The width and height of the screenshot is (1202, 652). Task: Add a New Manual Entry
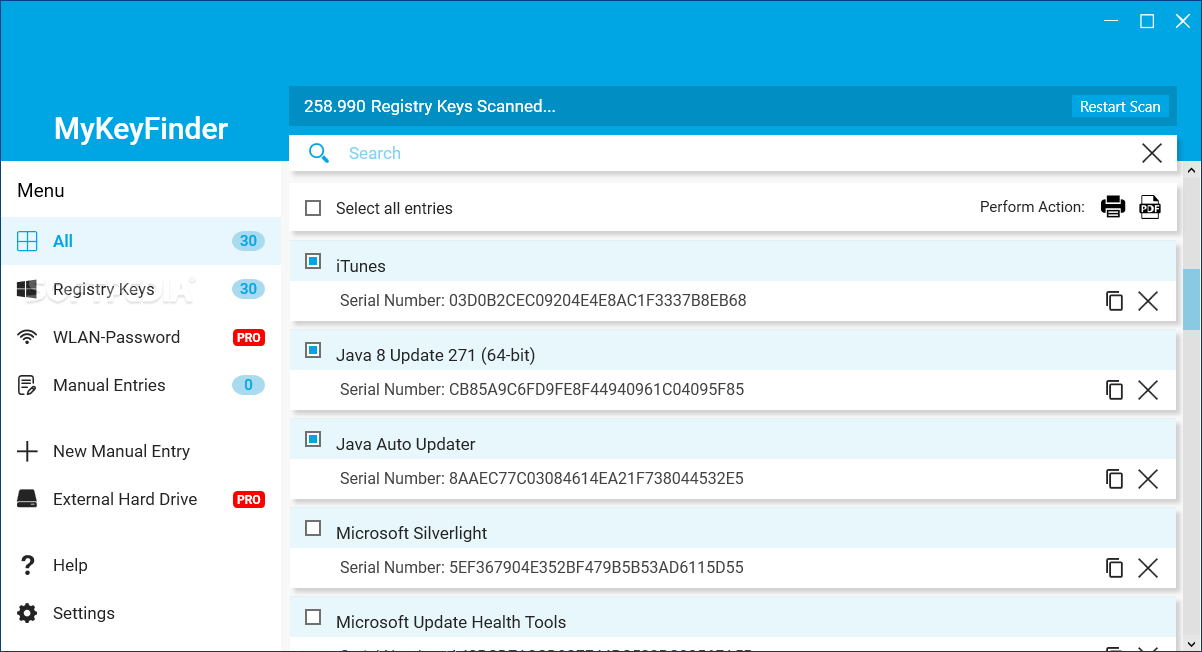(121, 451)
